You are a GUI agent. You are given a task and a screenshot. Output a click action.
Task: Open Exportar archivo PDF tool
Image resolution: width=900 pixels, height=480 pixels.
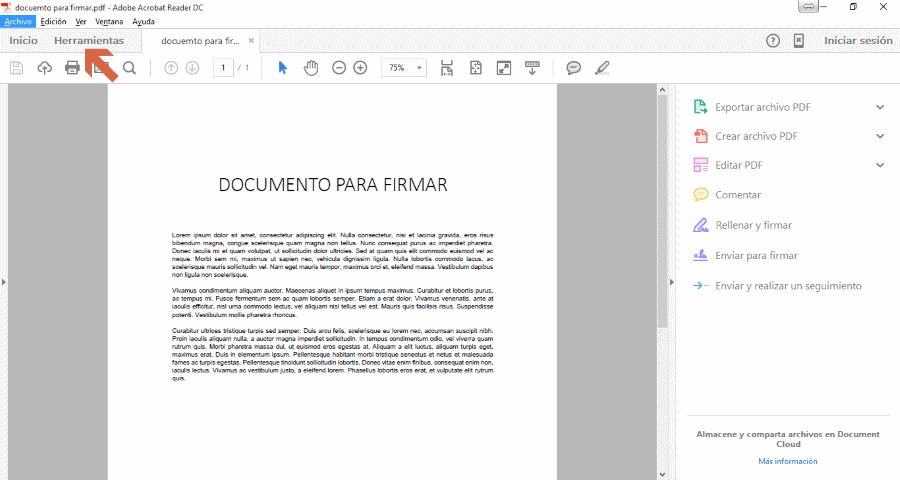763,107
